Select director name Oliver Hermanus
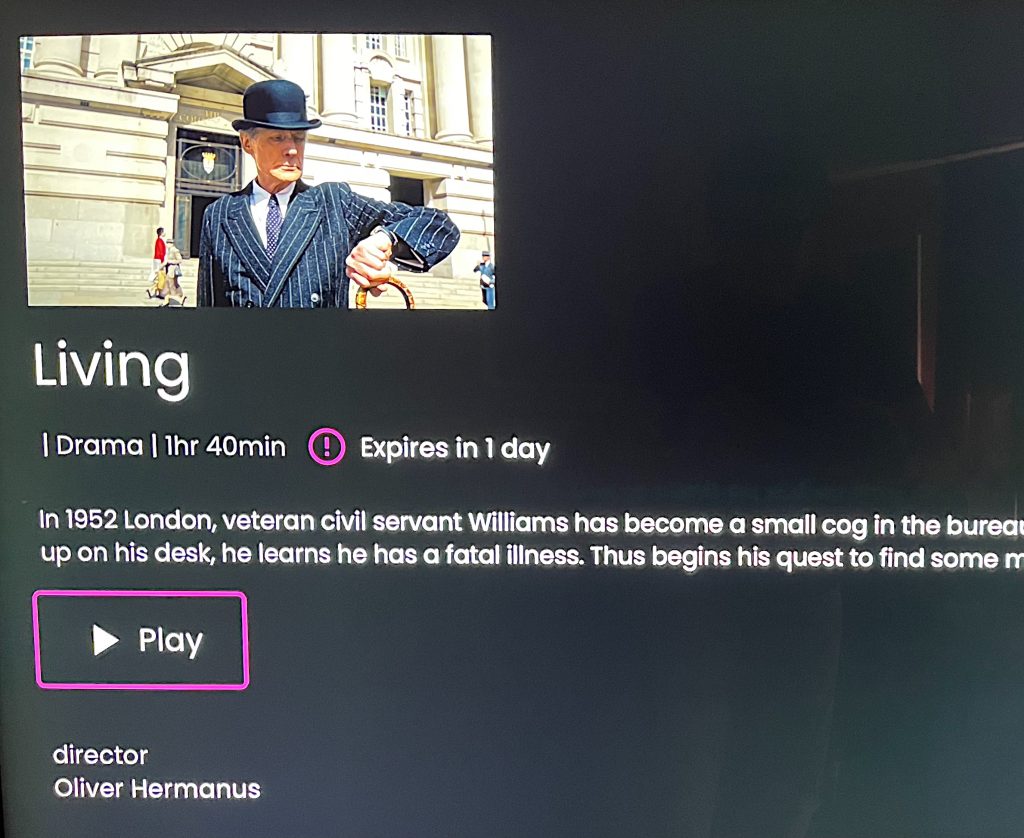1024x838 pixels. 157,788
